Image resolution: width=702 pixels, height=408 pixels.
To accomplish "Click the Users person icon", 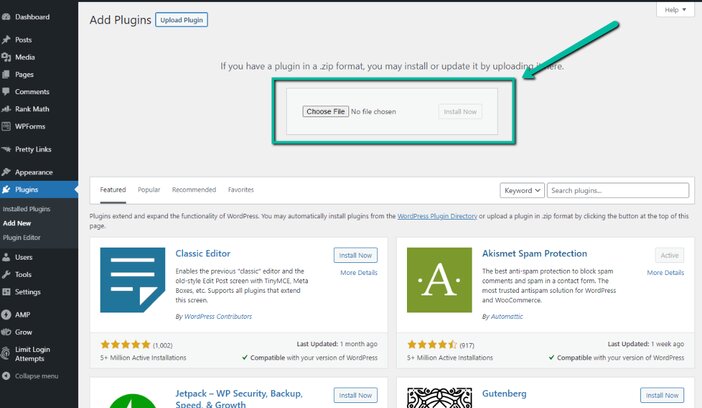I will click(6, 257).
